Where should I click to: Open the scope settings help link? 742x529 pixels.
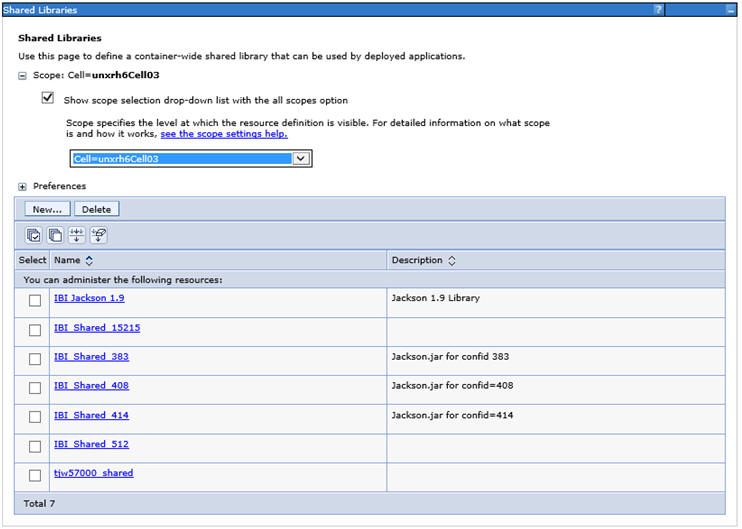point(224,134)
